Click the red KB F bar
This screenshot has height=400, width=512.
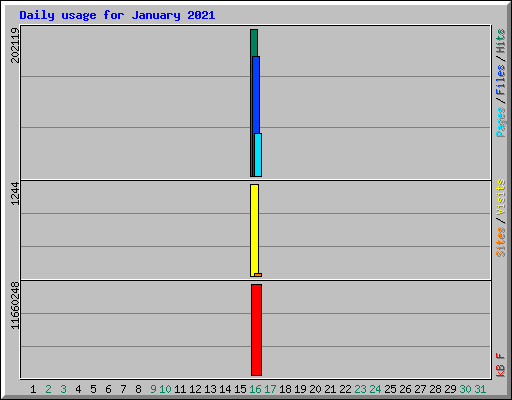[256, 330]
